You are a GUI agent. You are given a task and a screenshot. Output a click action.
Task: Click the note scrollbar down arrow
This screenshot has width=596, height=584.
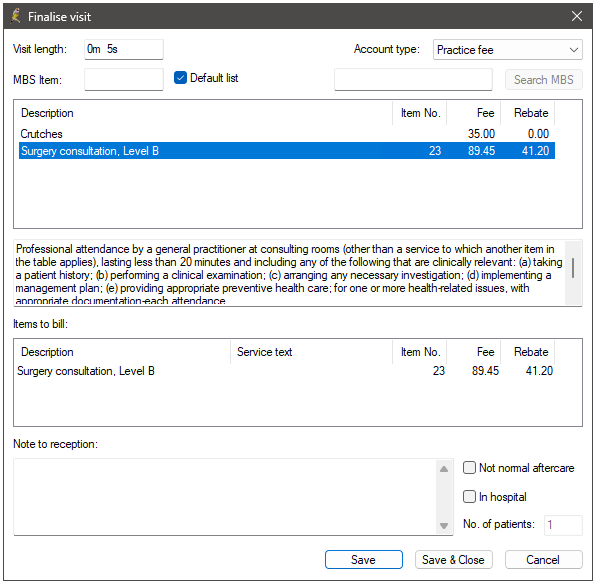click(x=444, y=525)
